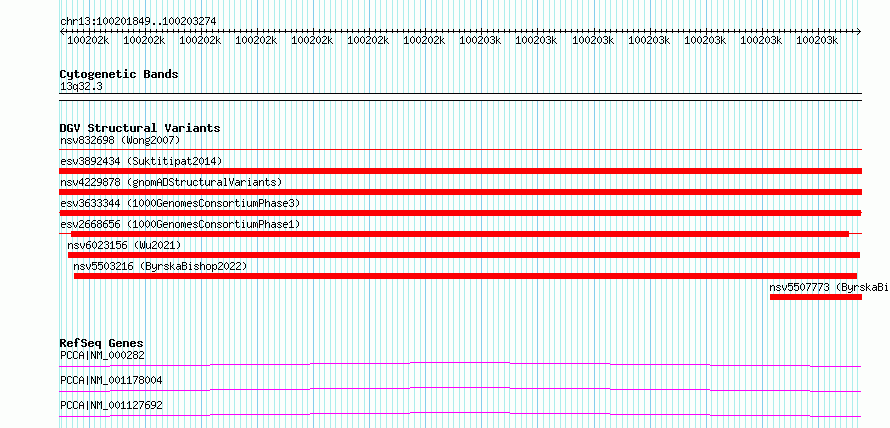Click the chr13:100201849..100203274 region label
The width and height of the screenshot is (890, 428).
click(x=138, y=21)
